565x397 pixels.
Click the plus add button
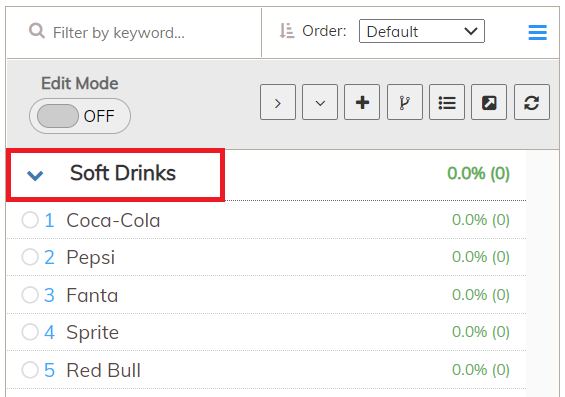tap(362, 102)
